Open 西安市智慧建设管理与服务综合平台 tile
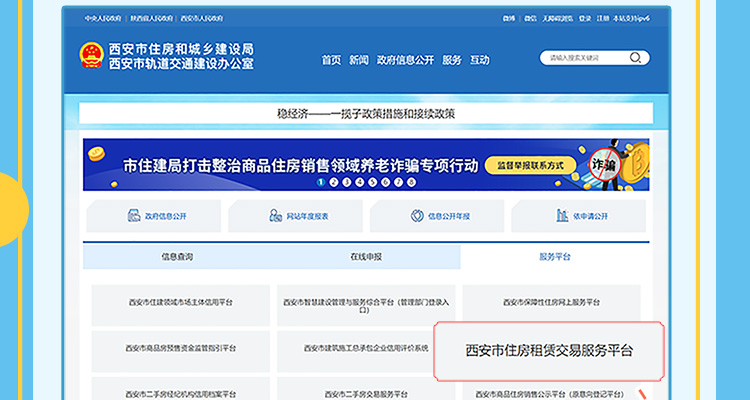 click(x=366, y=305)
